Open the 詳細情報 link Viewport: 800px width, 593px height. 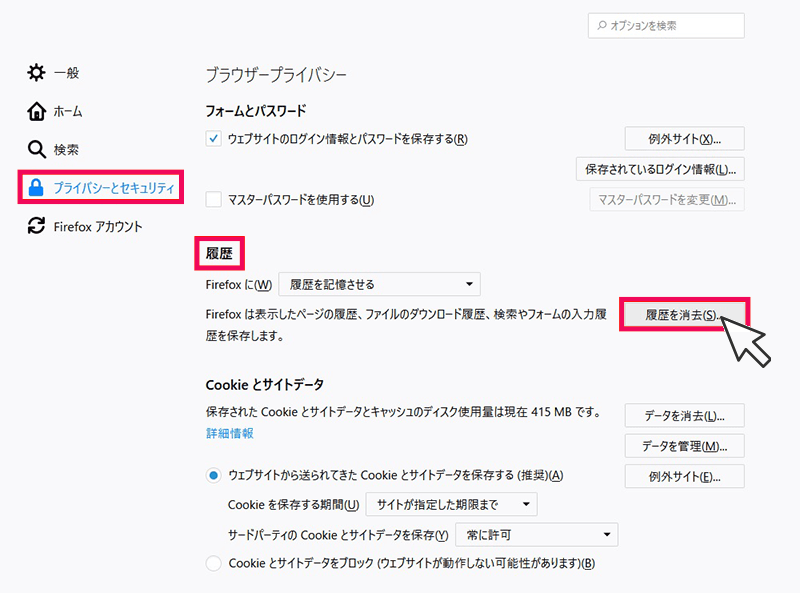229,434
